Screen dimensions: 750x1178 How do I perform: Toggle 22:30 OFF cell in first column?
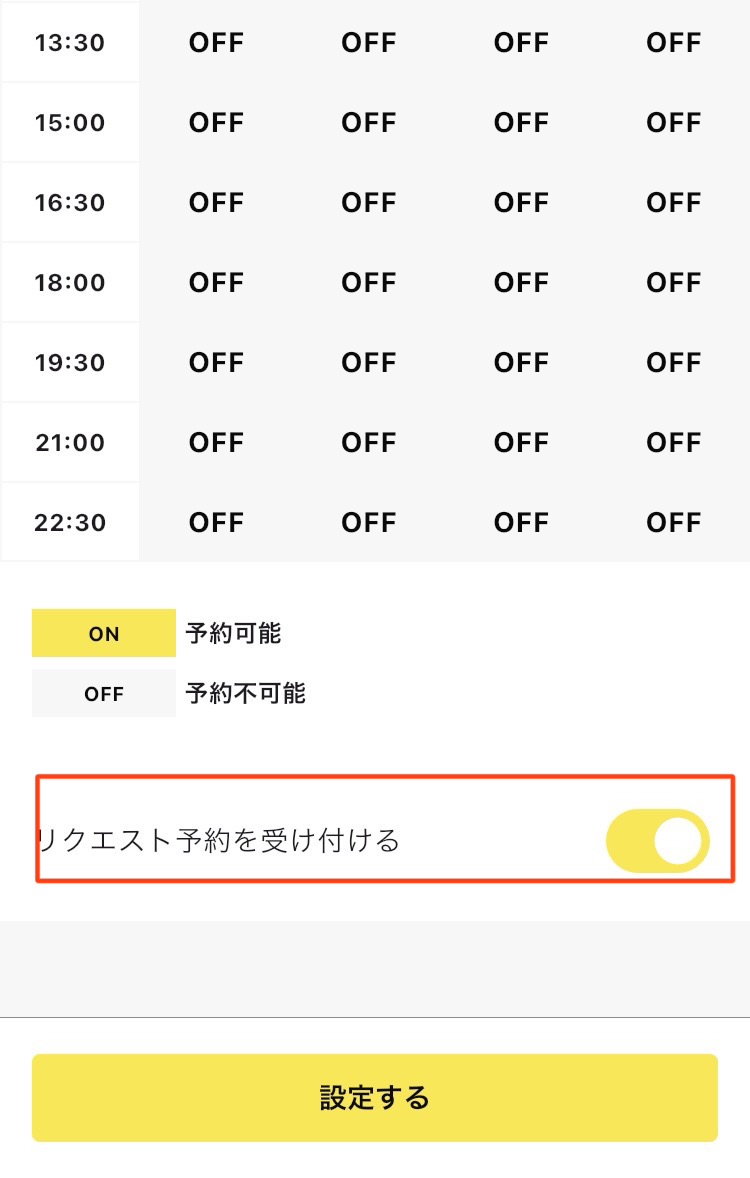216,523
